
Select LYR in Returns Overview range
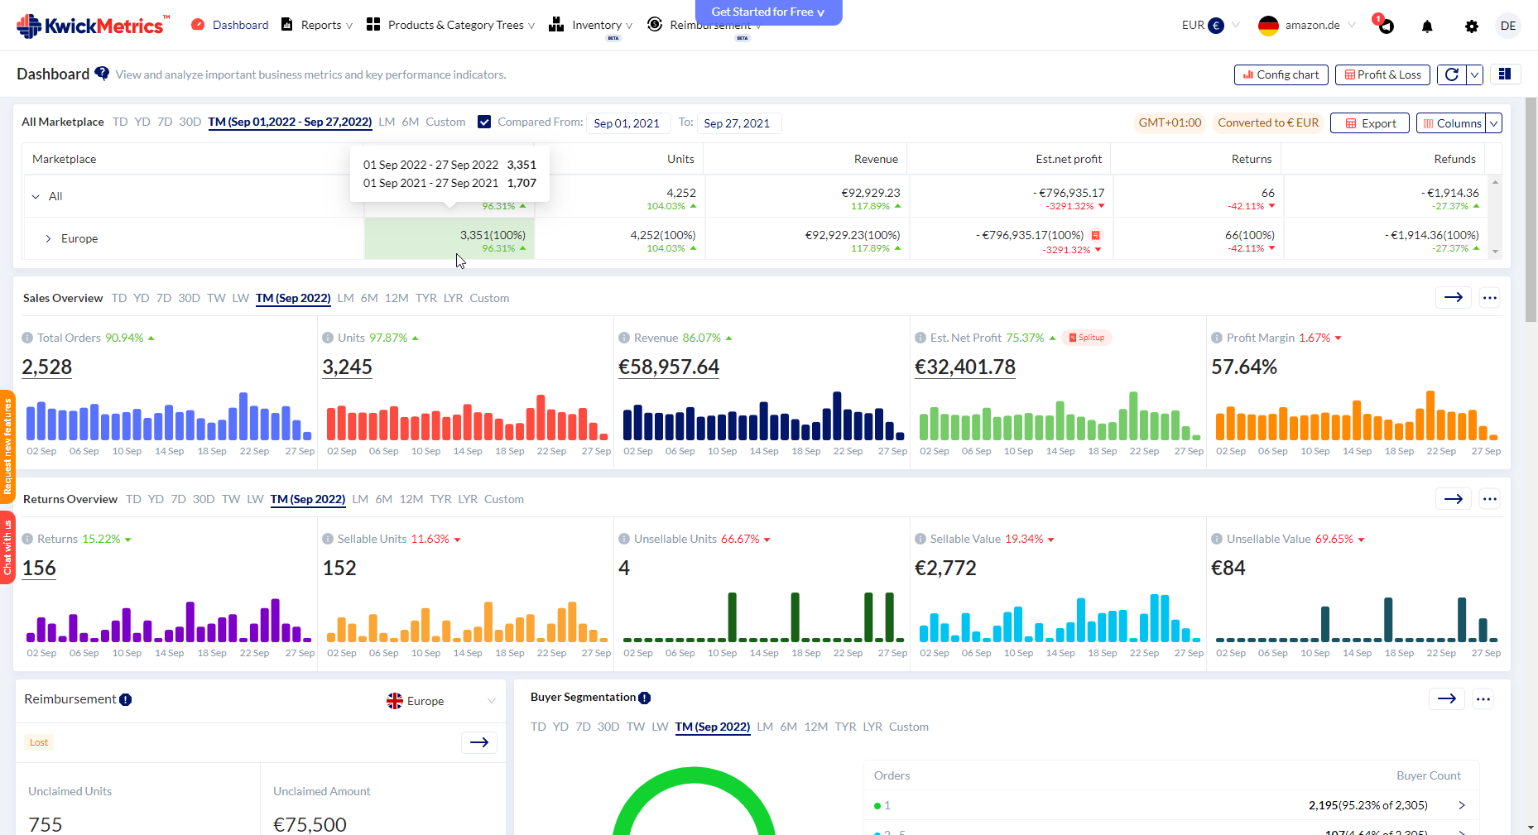click(x=468, y=499)
